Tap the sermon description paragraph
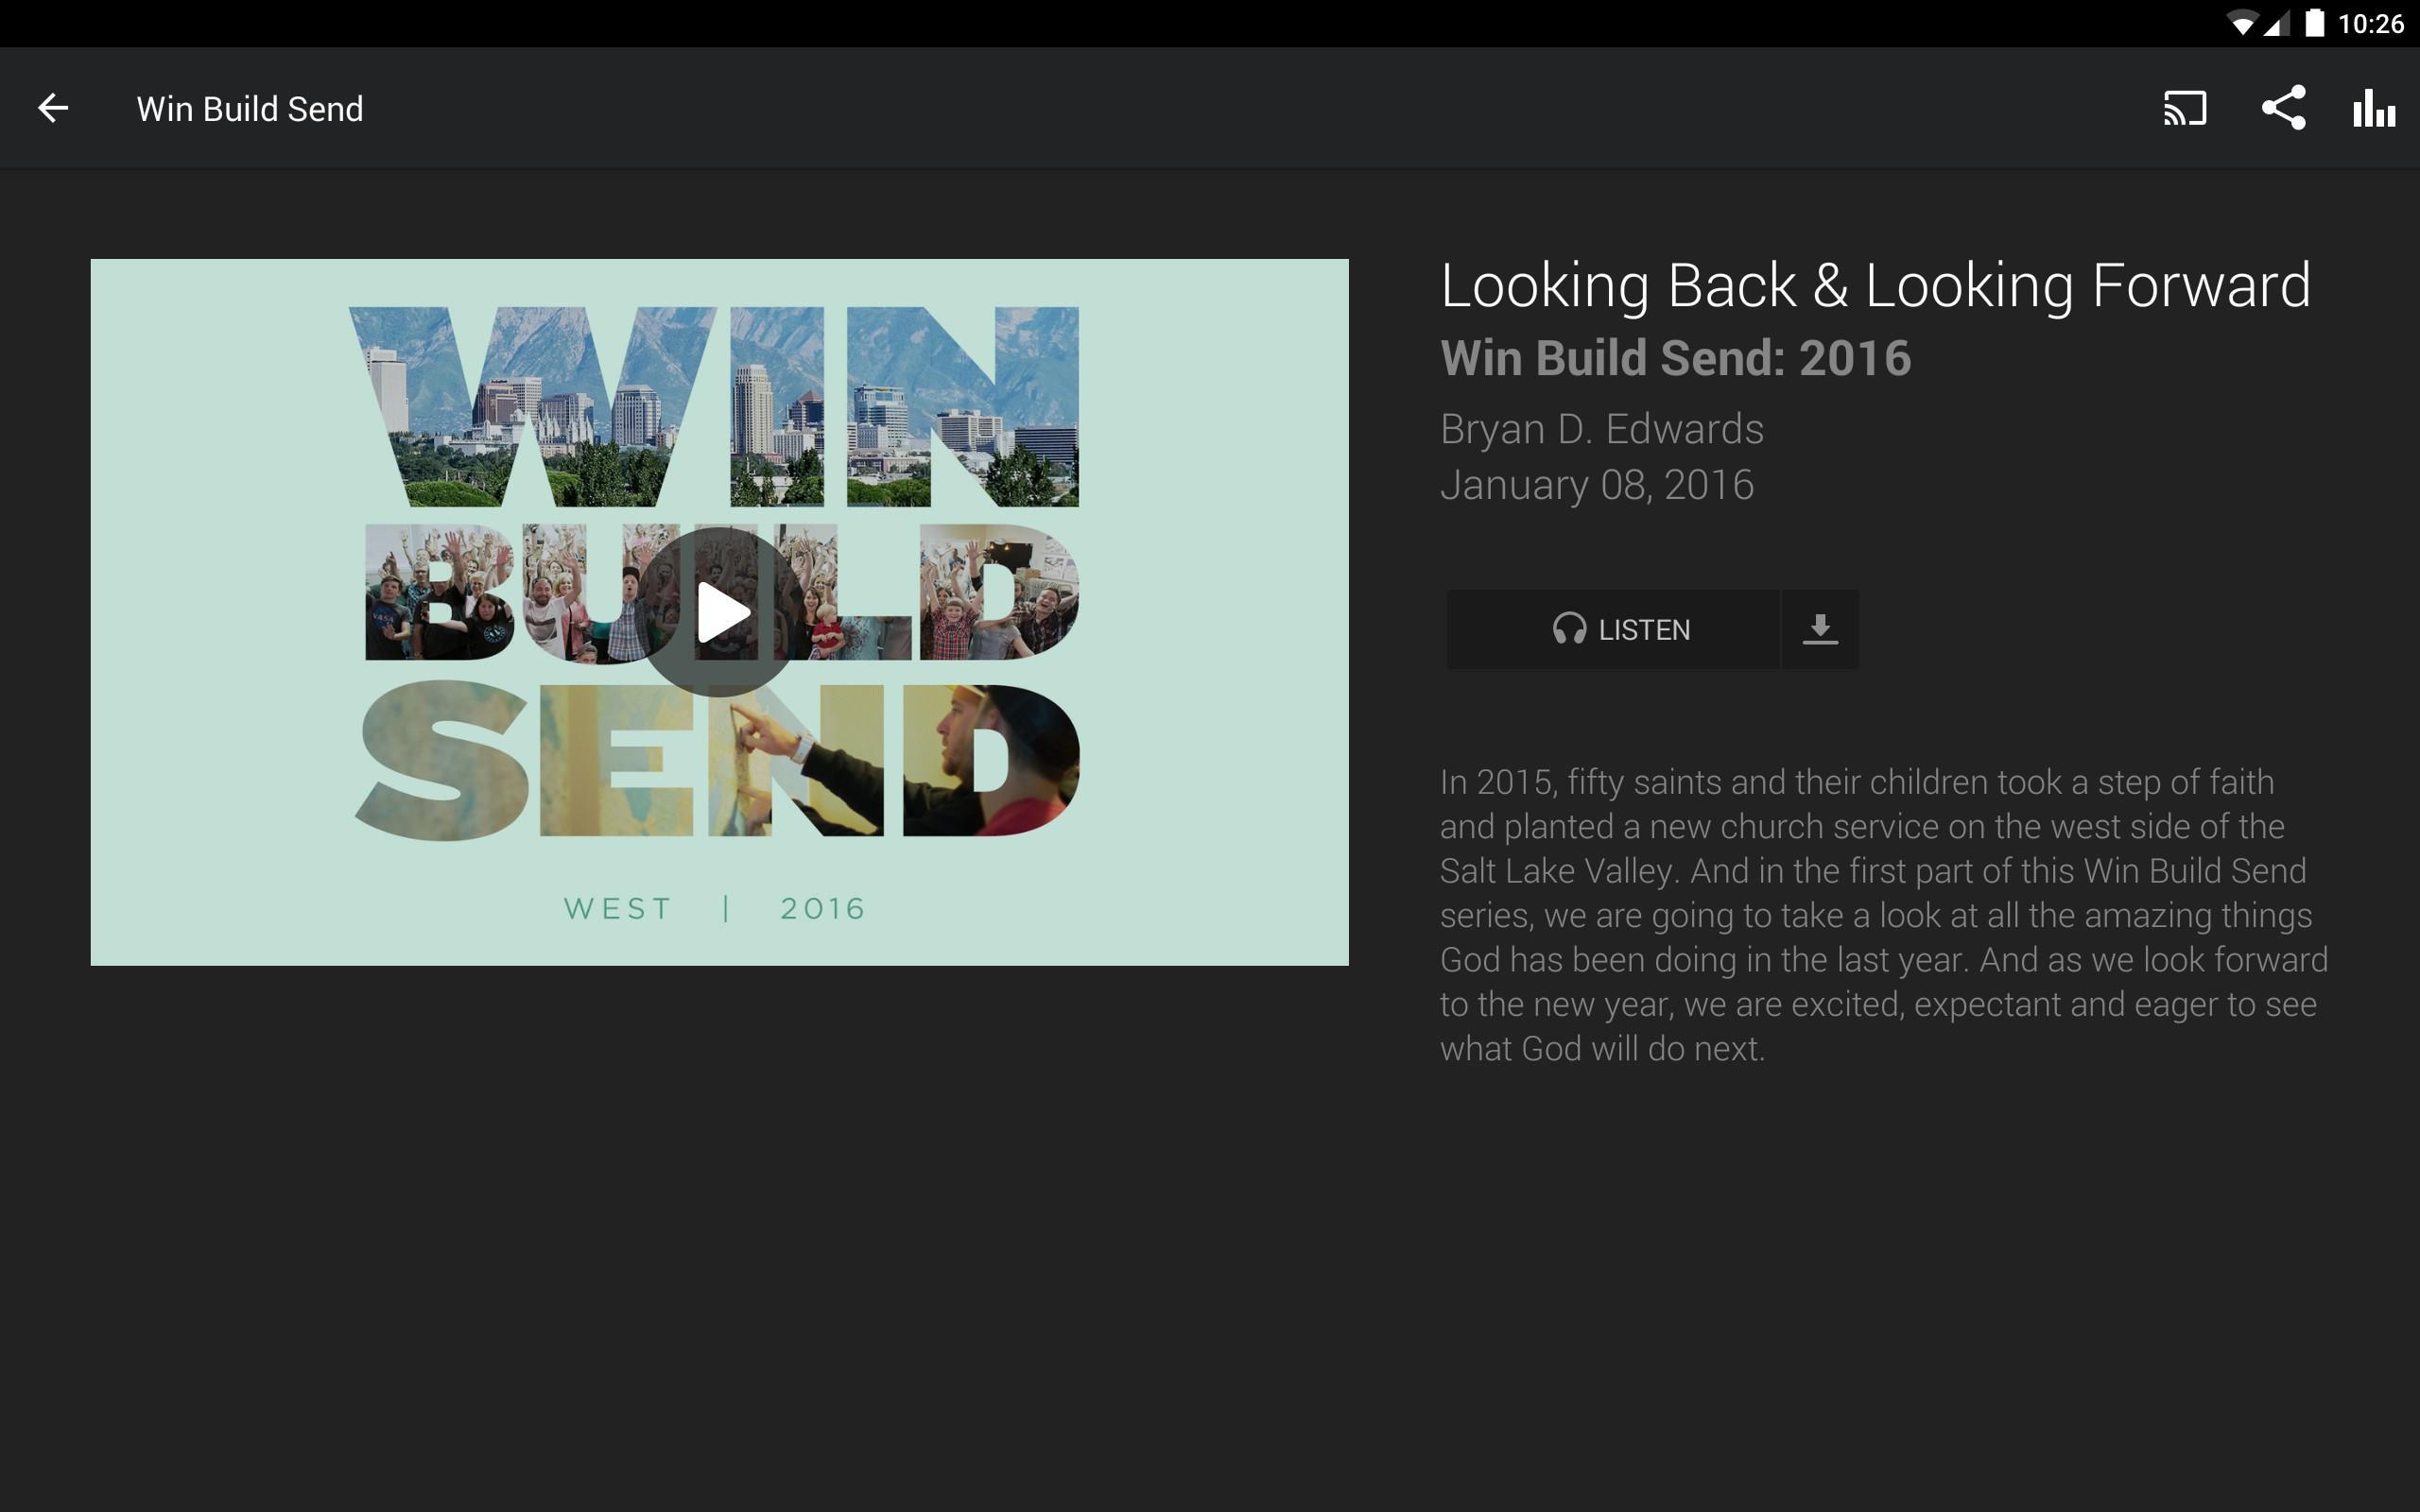2420x1512 pixels. (x=1884, y=915)
